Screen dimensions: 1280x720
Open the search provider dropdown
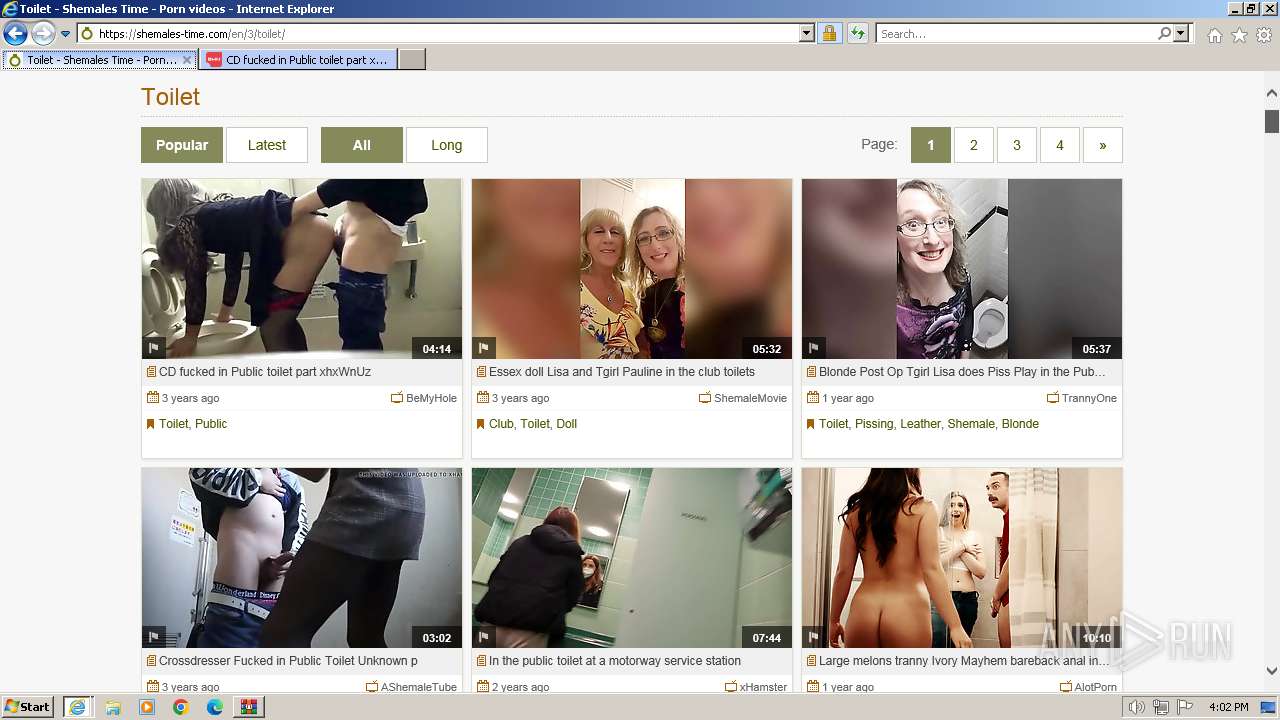[1181, 34]
